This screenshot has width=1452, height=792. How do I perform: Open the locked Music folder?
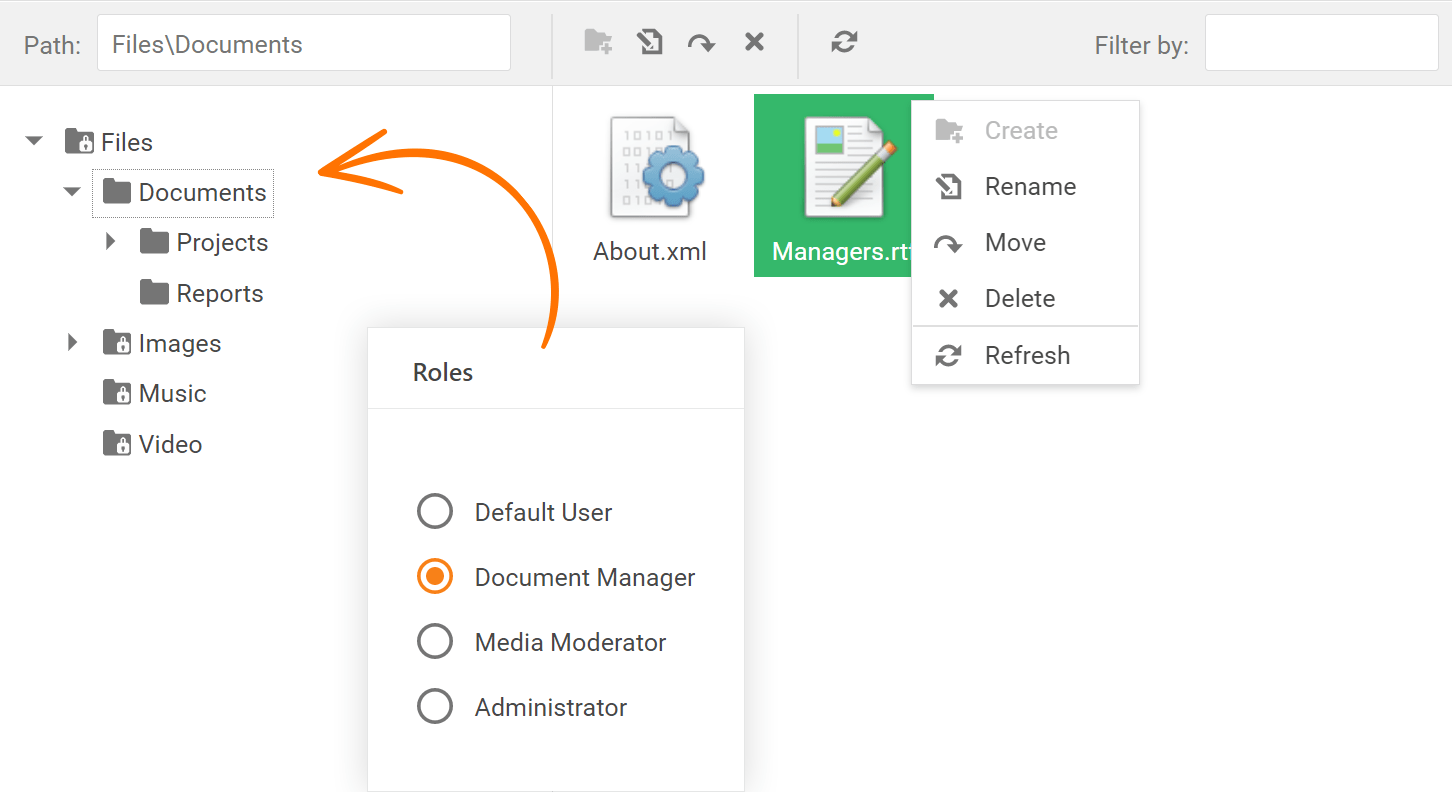click(x=172, y=394)
